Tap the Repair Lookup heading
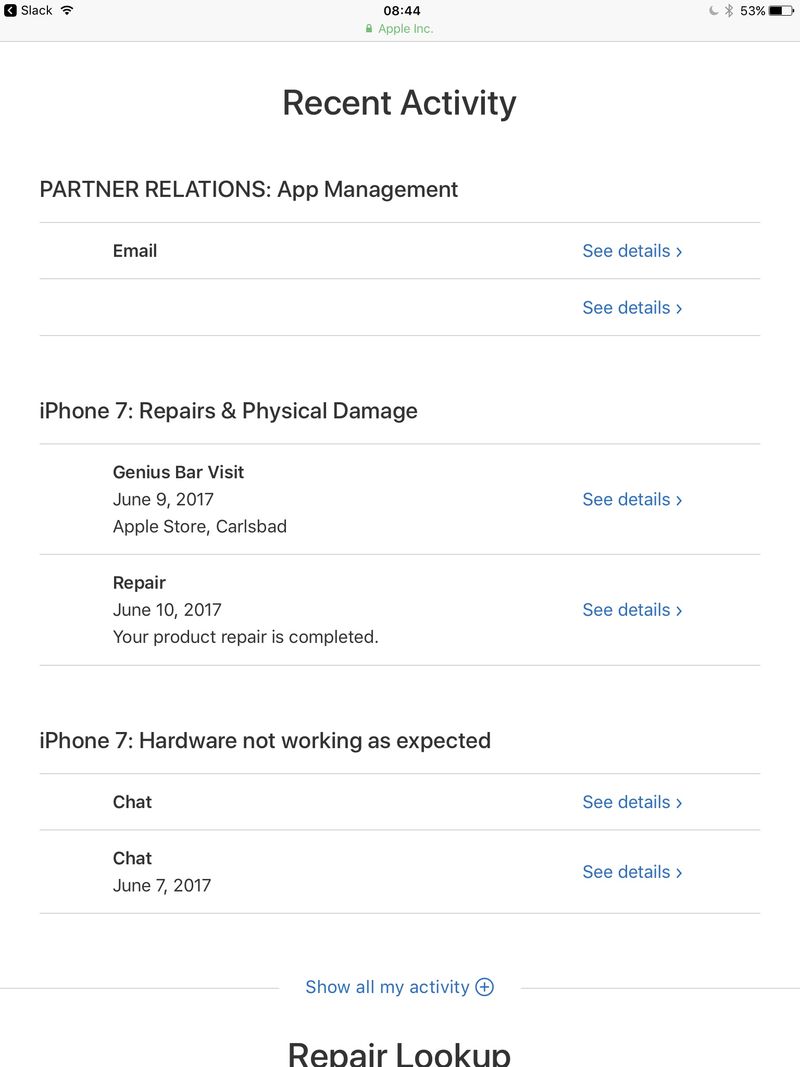 399,1053
